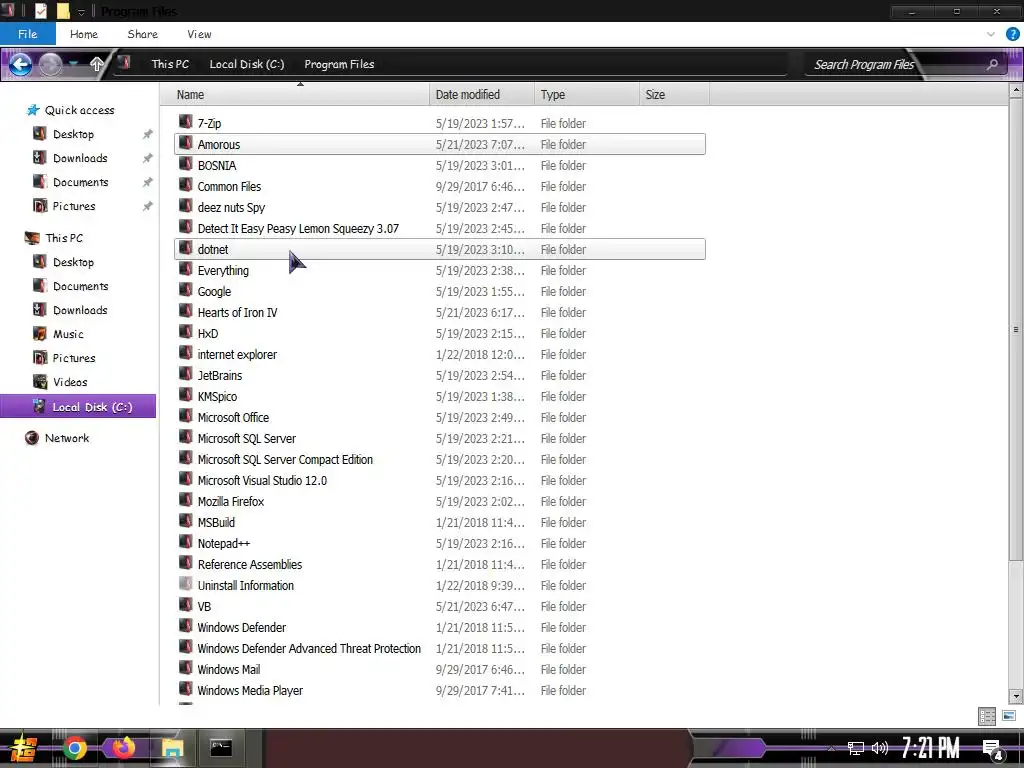This screenshot has height=768, width=1024.
Task: Click the vertical scrollbar up arrow
Action: pos(1016,91)
